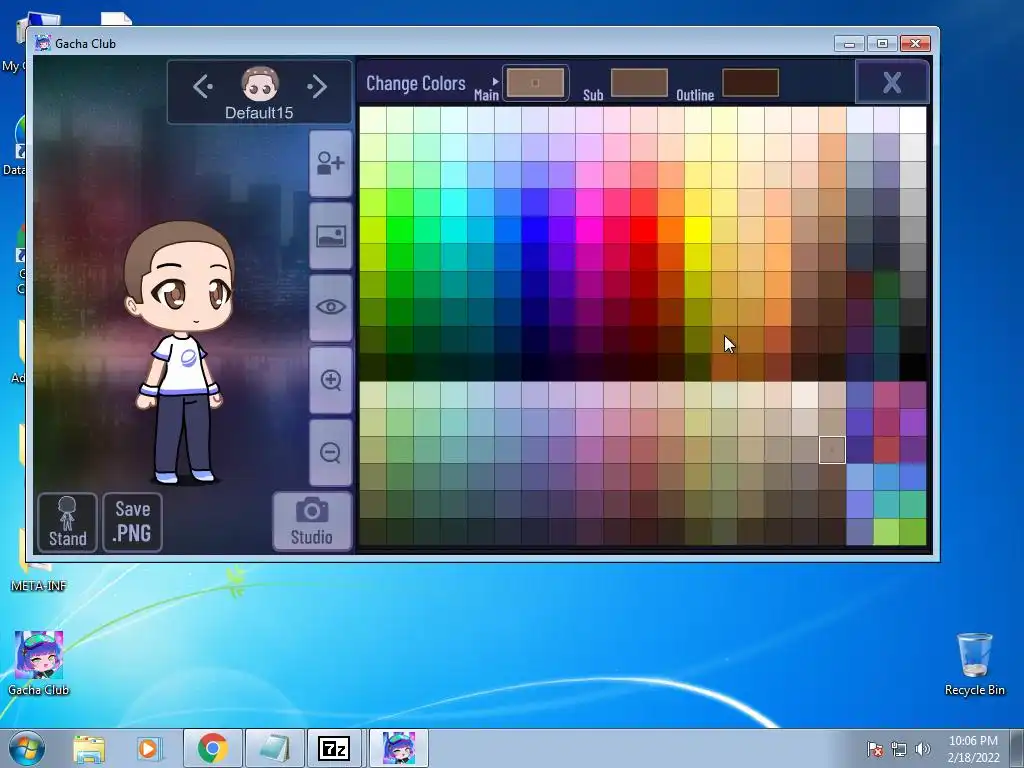Click the Default15 character name
Viewport: 1024px width, 768px height.
[x=259, y=112]
